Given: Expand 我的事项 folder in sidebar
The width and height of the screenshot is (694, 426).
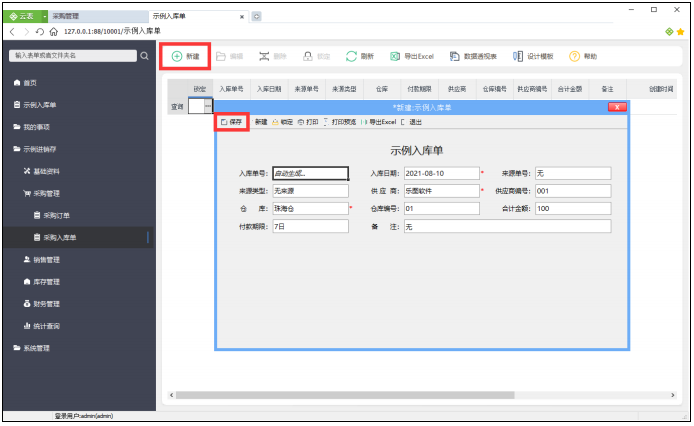Looking at the screenshot, I should (x=31, y=127).
